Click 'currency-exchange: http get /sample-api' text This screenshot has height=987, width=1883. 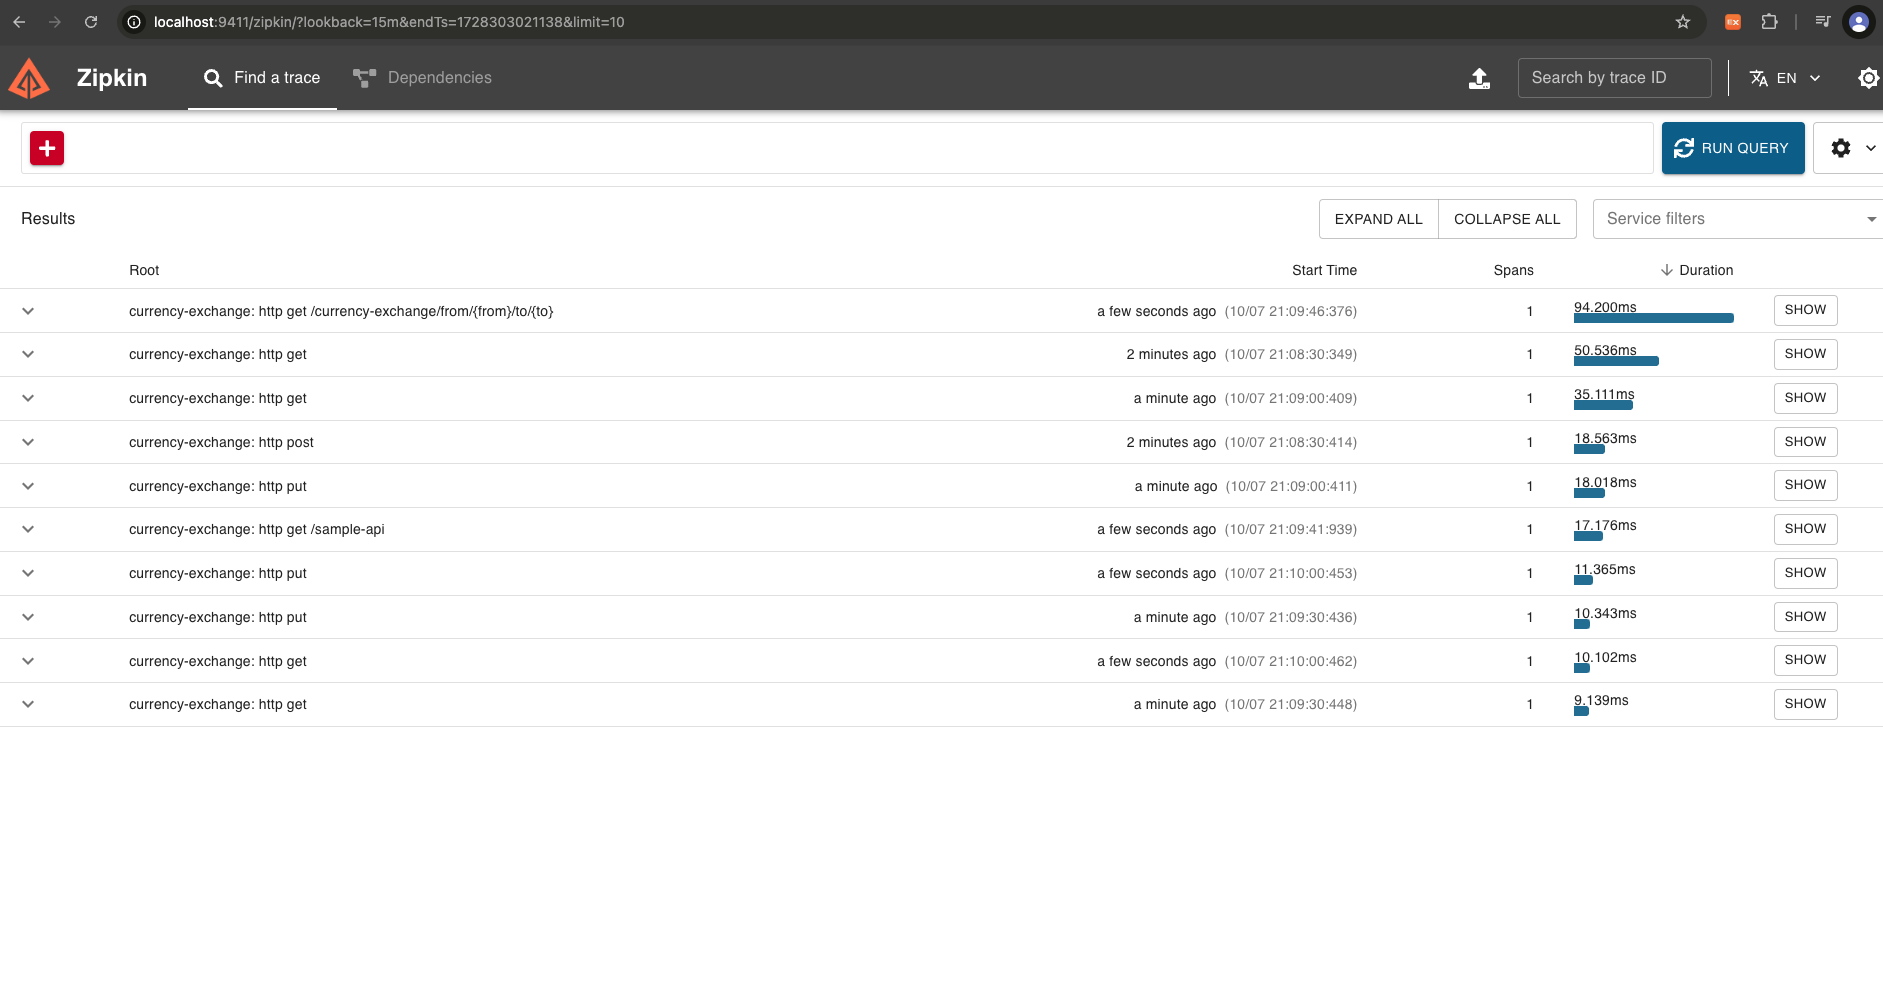(257, 529)
